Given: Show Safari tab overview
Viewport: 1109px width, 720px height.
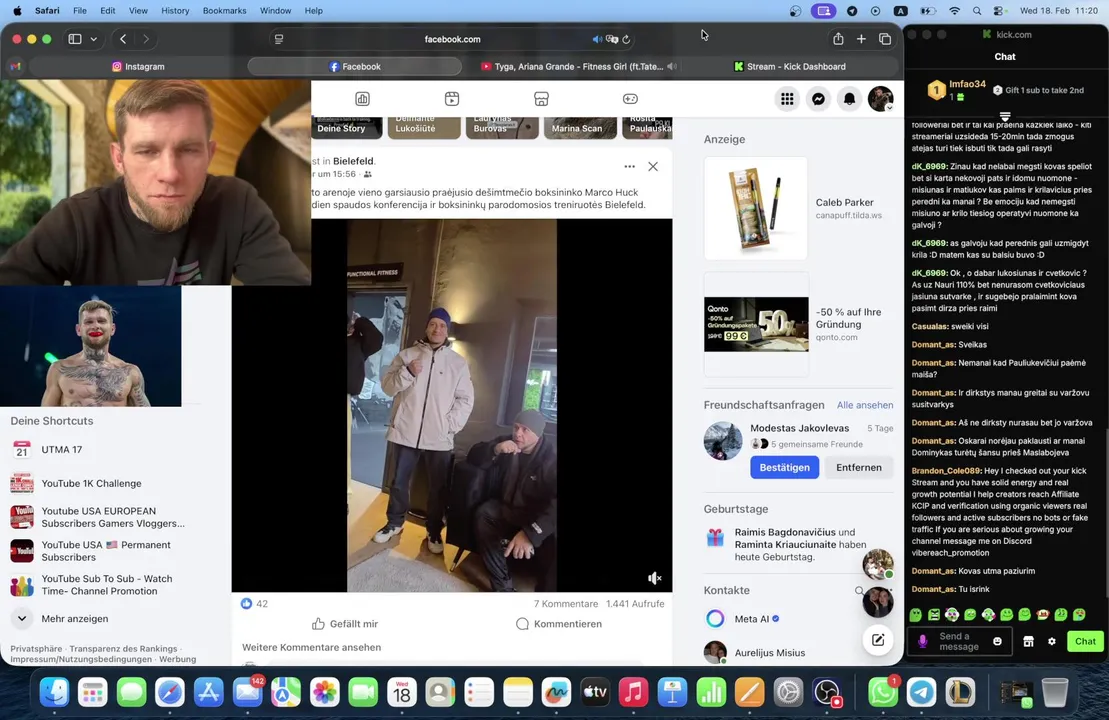Looking at the screenshot, I should (x=885, y=39).
